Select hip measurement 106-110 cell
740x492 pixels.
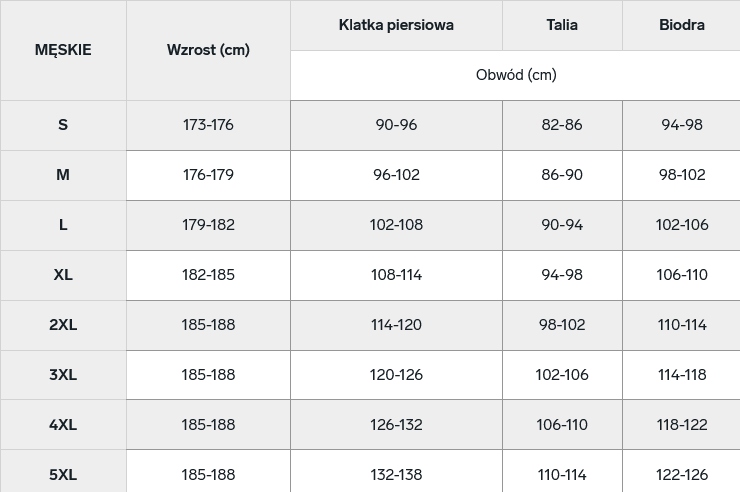(x=682, y=275)
